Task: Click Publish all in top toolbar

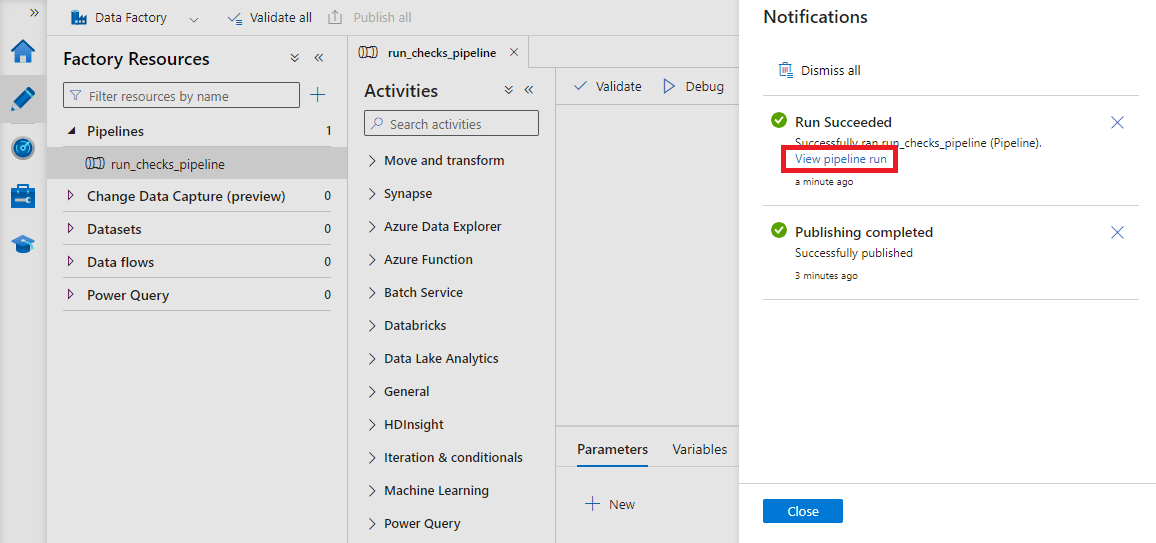Action: (369, 18)
